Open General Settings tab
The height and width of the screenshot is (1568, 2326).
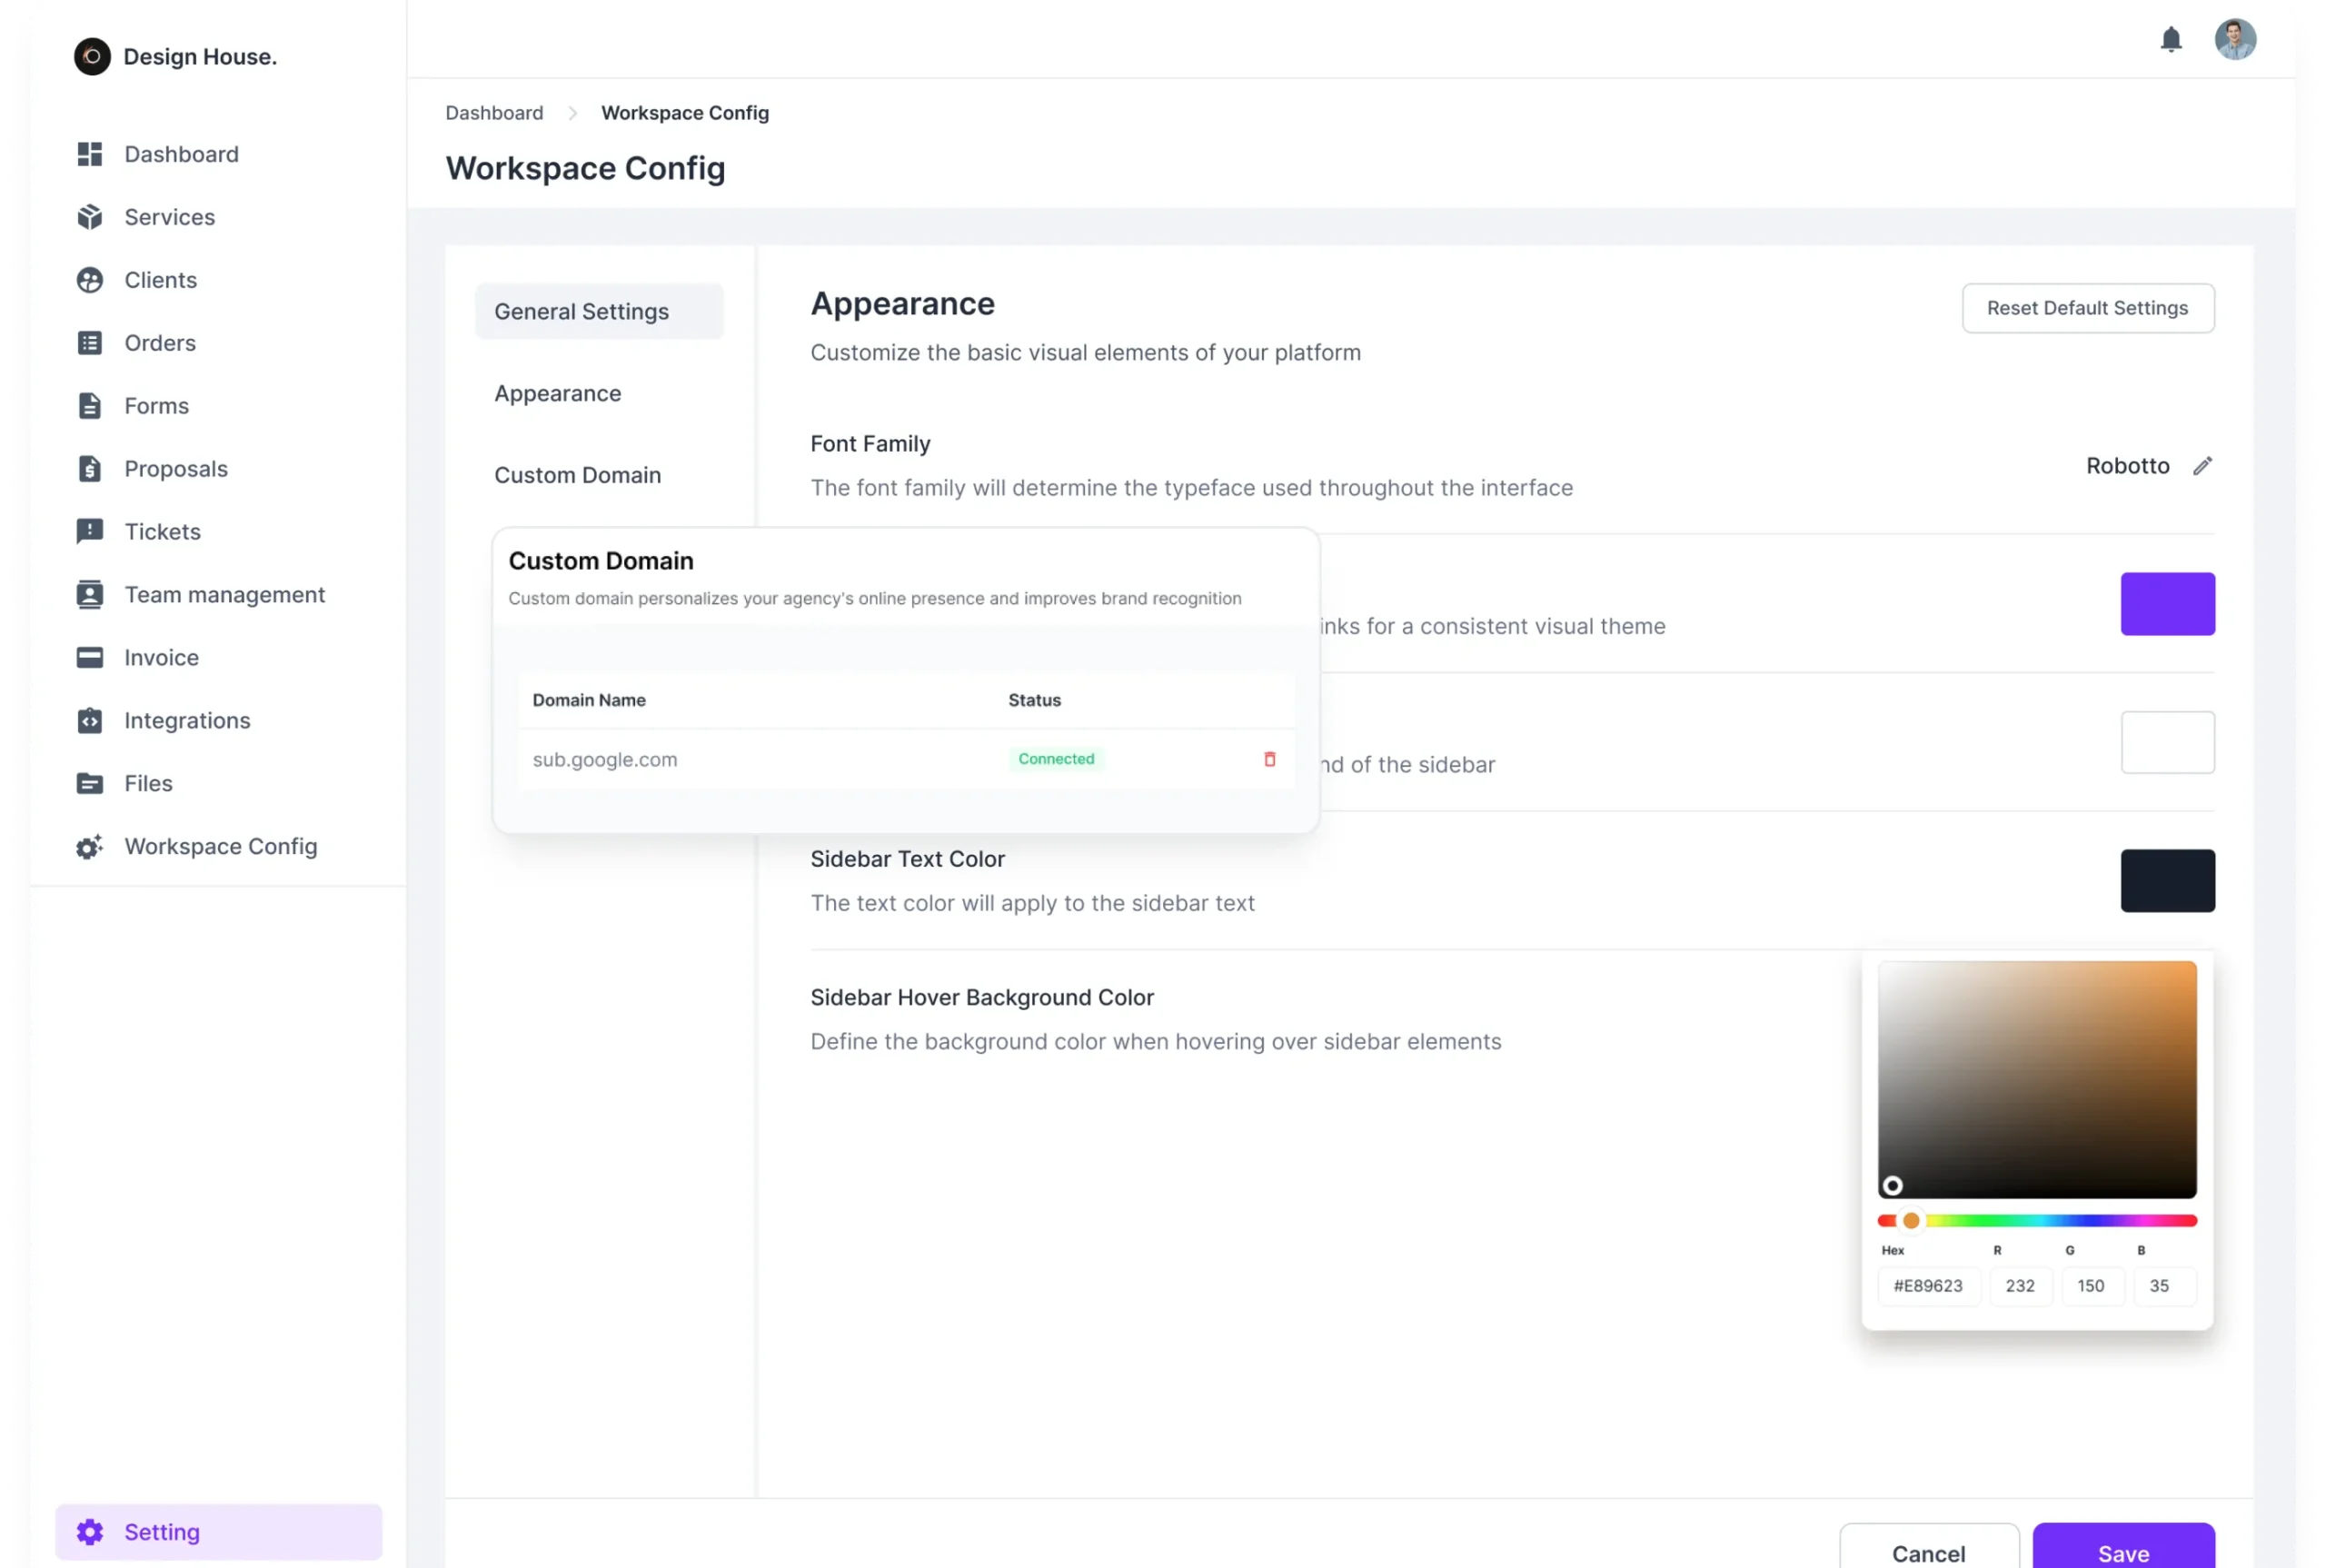(x=599, y=311)
